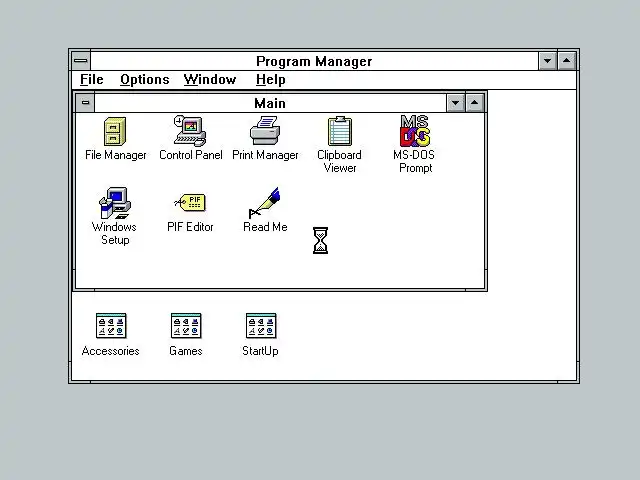Viewport: 640px width, 480px height.
Task: Open the Options menu
Action: pyautogui.click(x=144, y=80)
